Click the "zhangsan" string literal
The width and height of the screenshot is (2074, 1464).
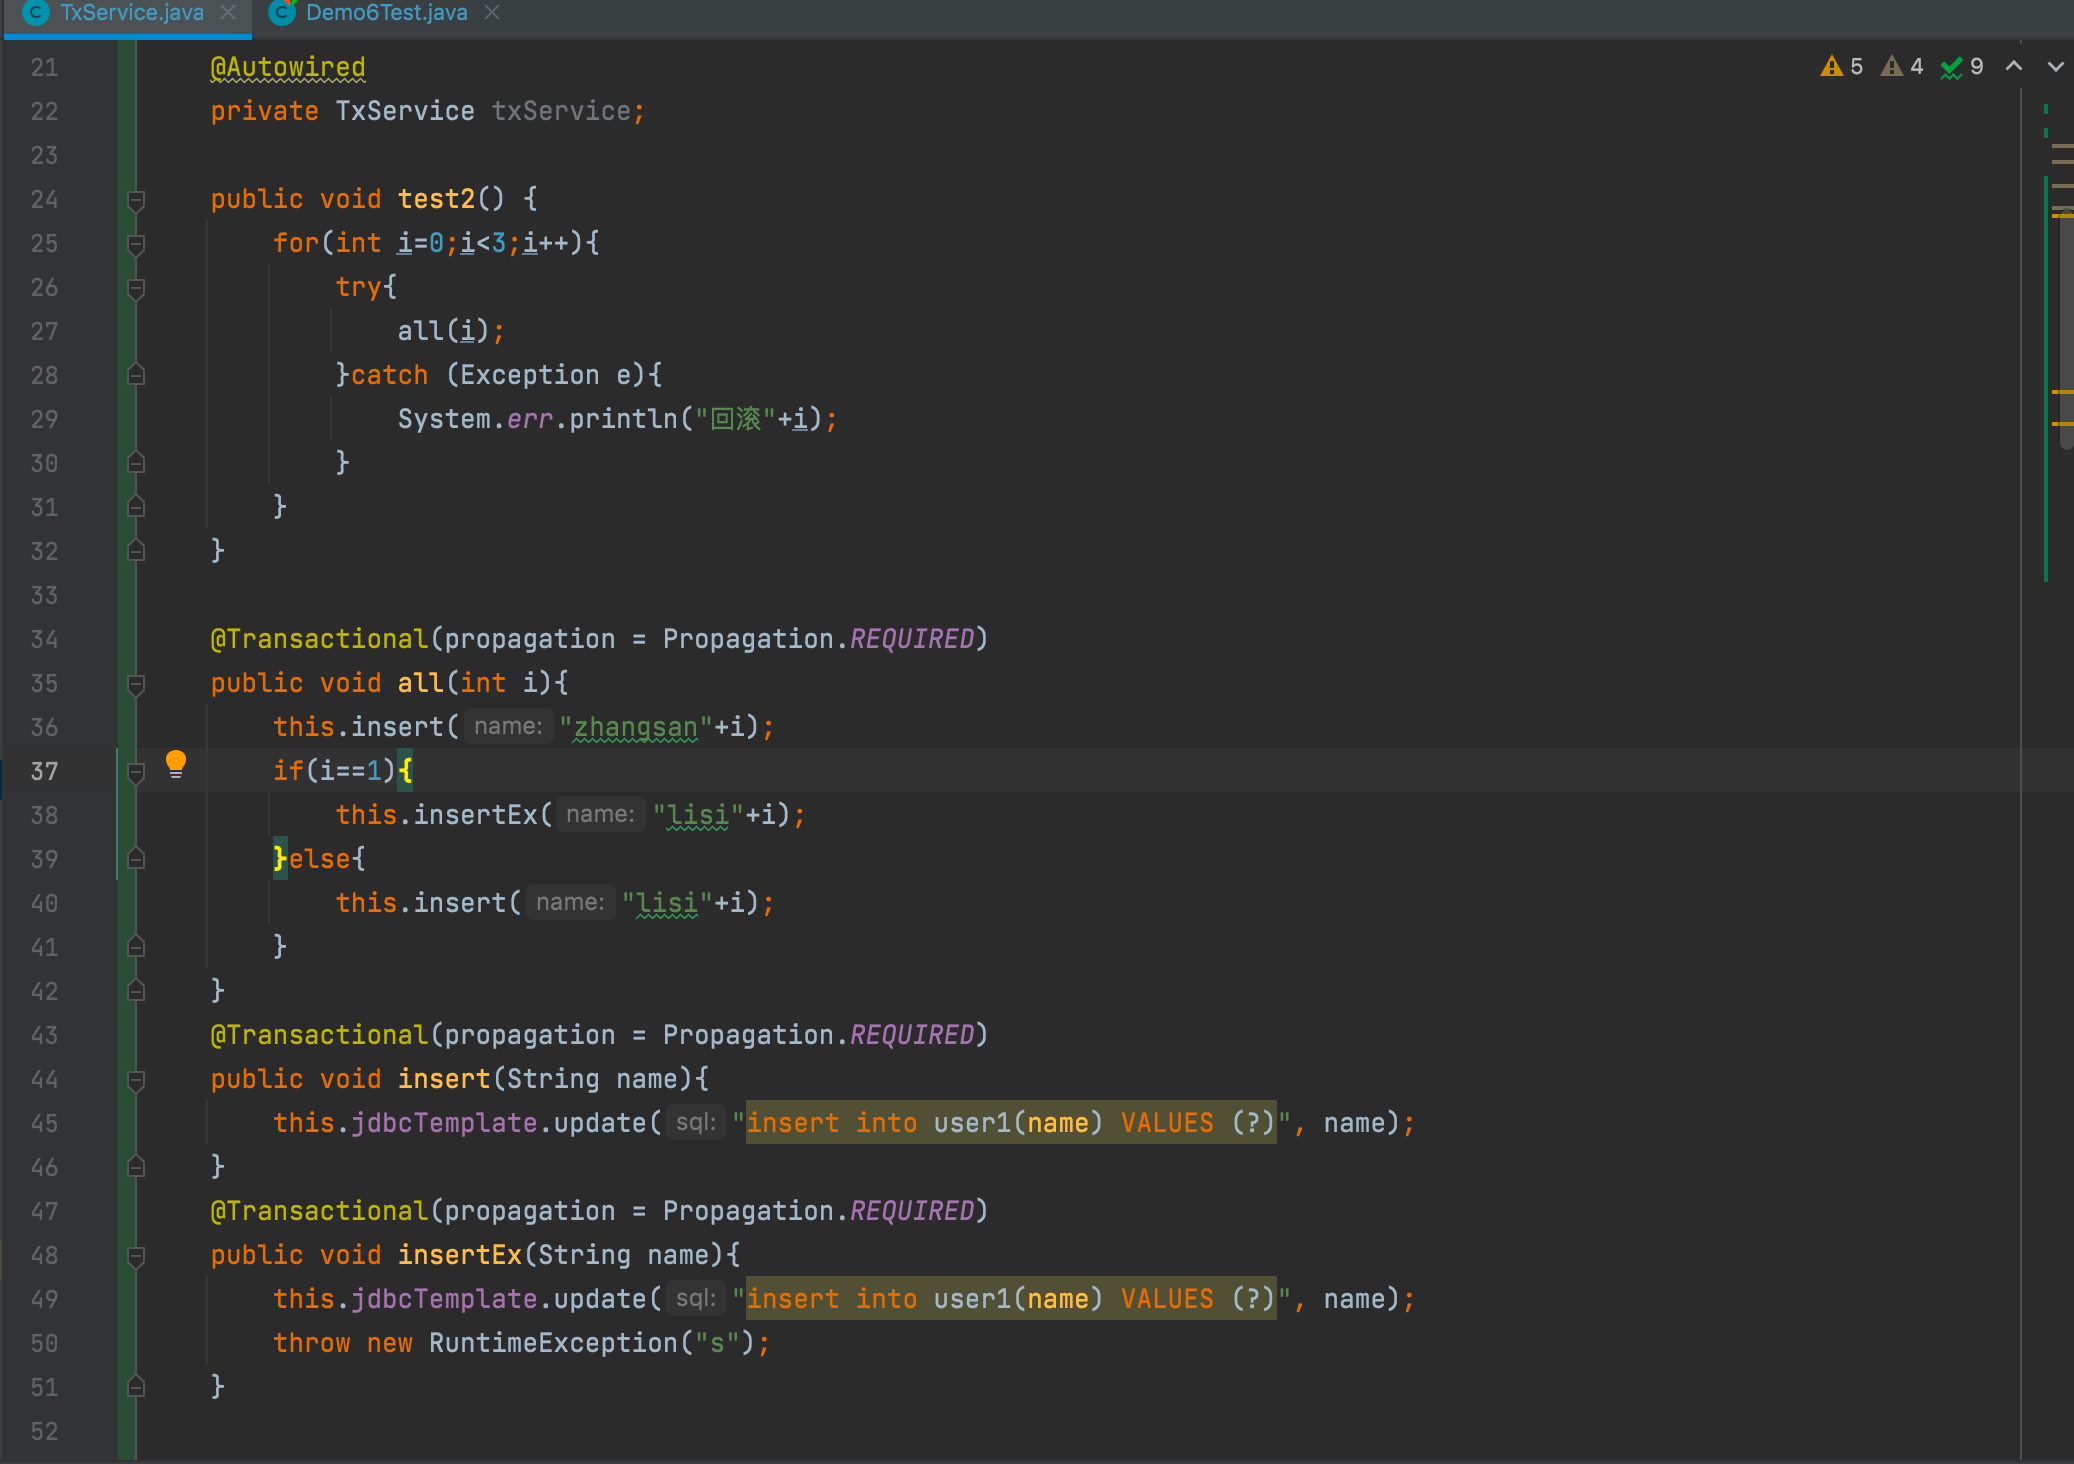pos(636,727)
